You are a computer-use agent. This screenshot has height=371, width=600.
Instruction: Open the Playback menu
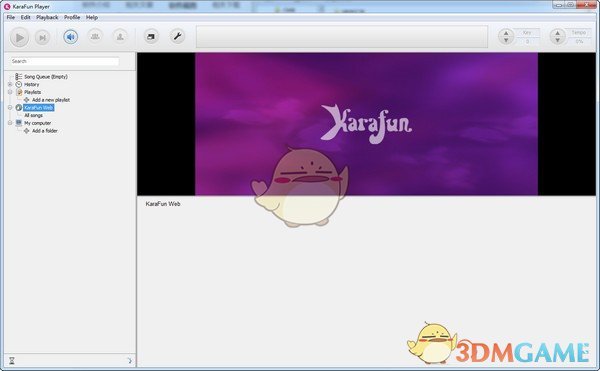click(47, 17)
